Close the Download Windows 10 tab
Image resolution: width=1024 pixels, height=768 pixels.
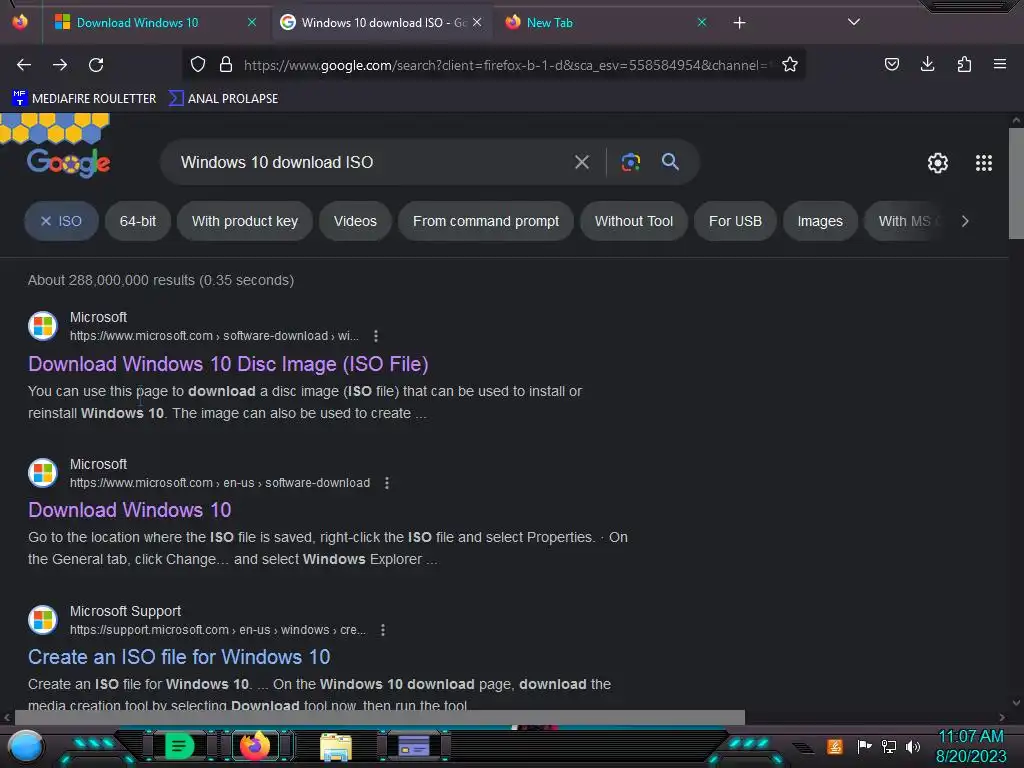(252, 22)
